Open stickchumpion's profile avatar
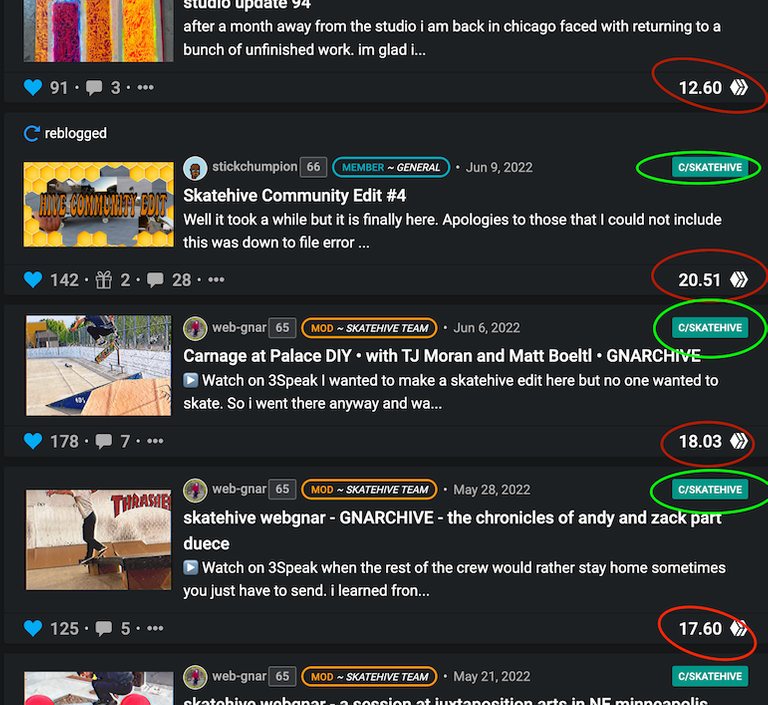This screenshot has height=705, width=768. (195, 168)
